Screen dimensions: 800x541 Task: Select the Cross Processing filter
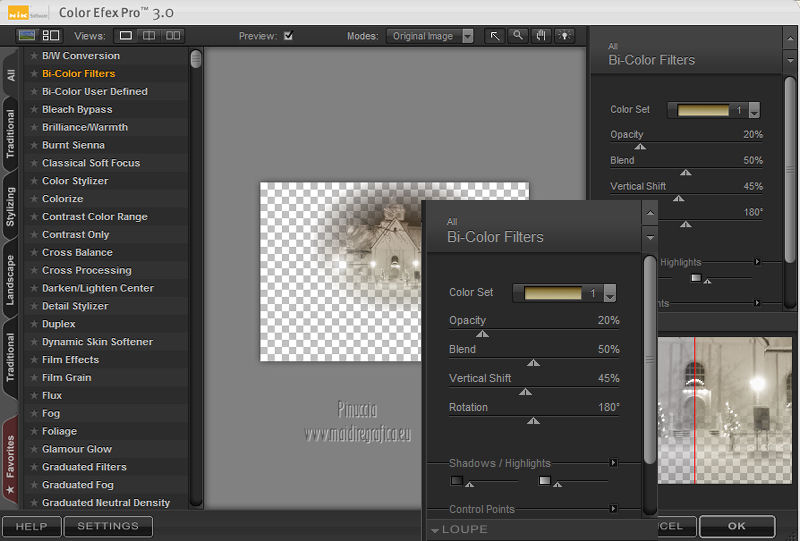(86, 270)
